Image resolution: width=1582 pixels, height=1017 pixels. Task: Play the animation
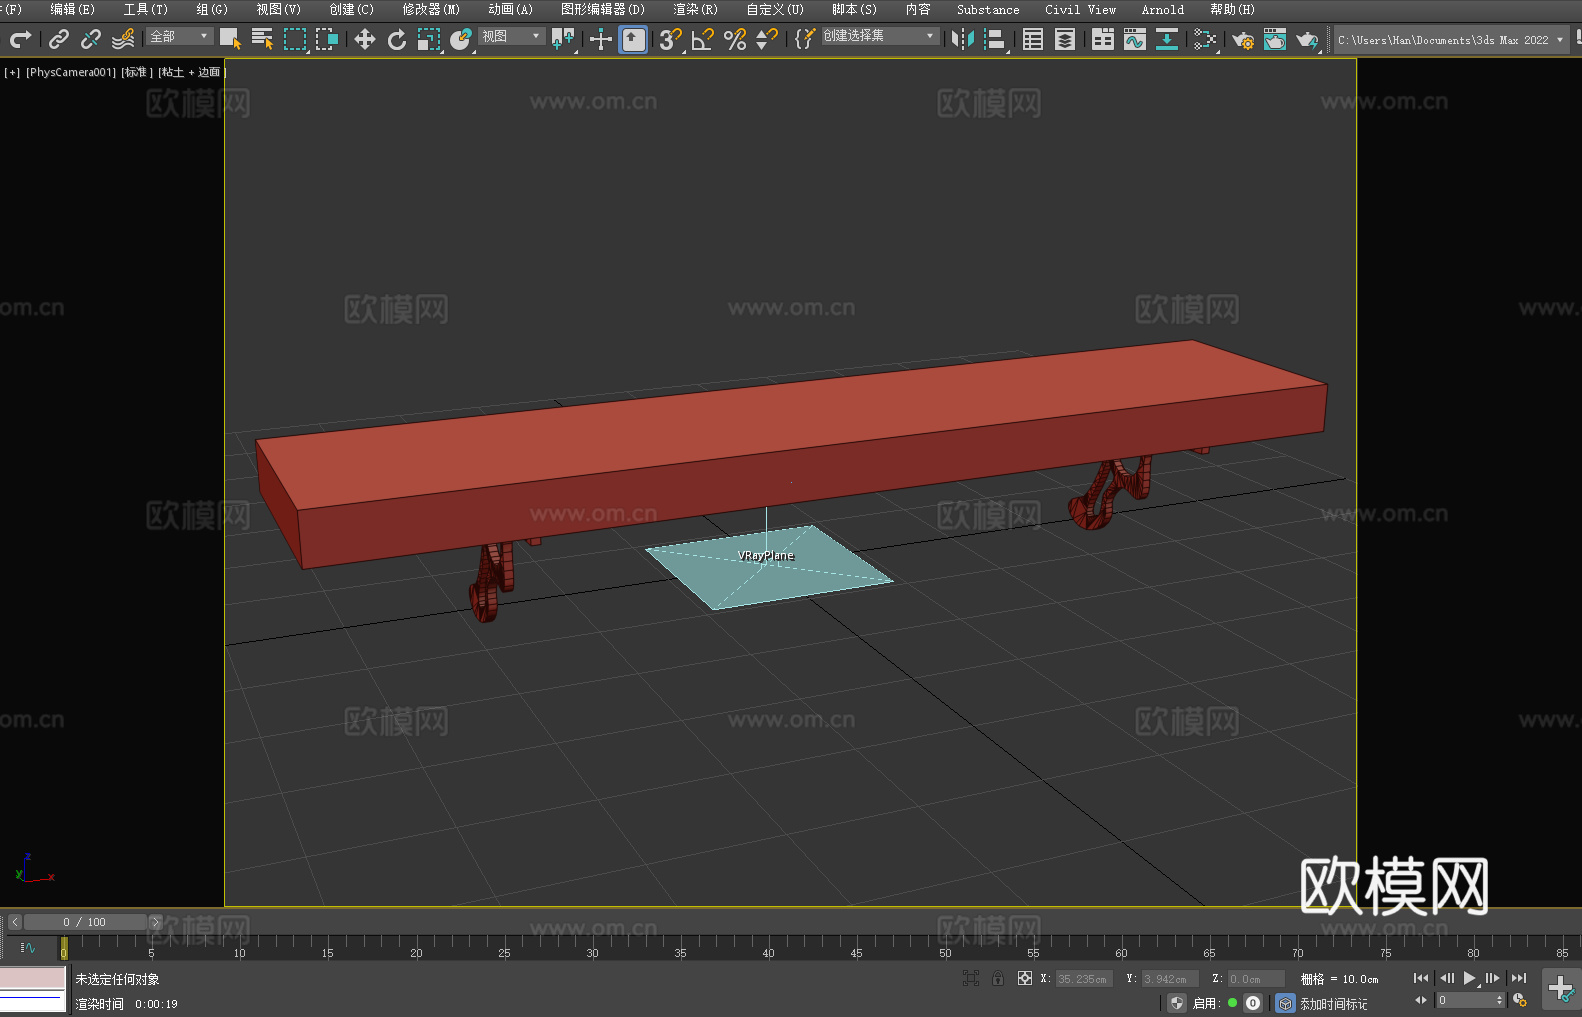tap(1469, 978)
